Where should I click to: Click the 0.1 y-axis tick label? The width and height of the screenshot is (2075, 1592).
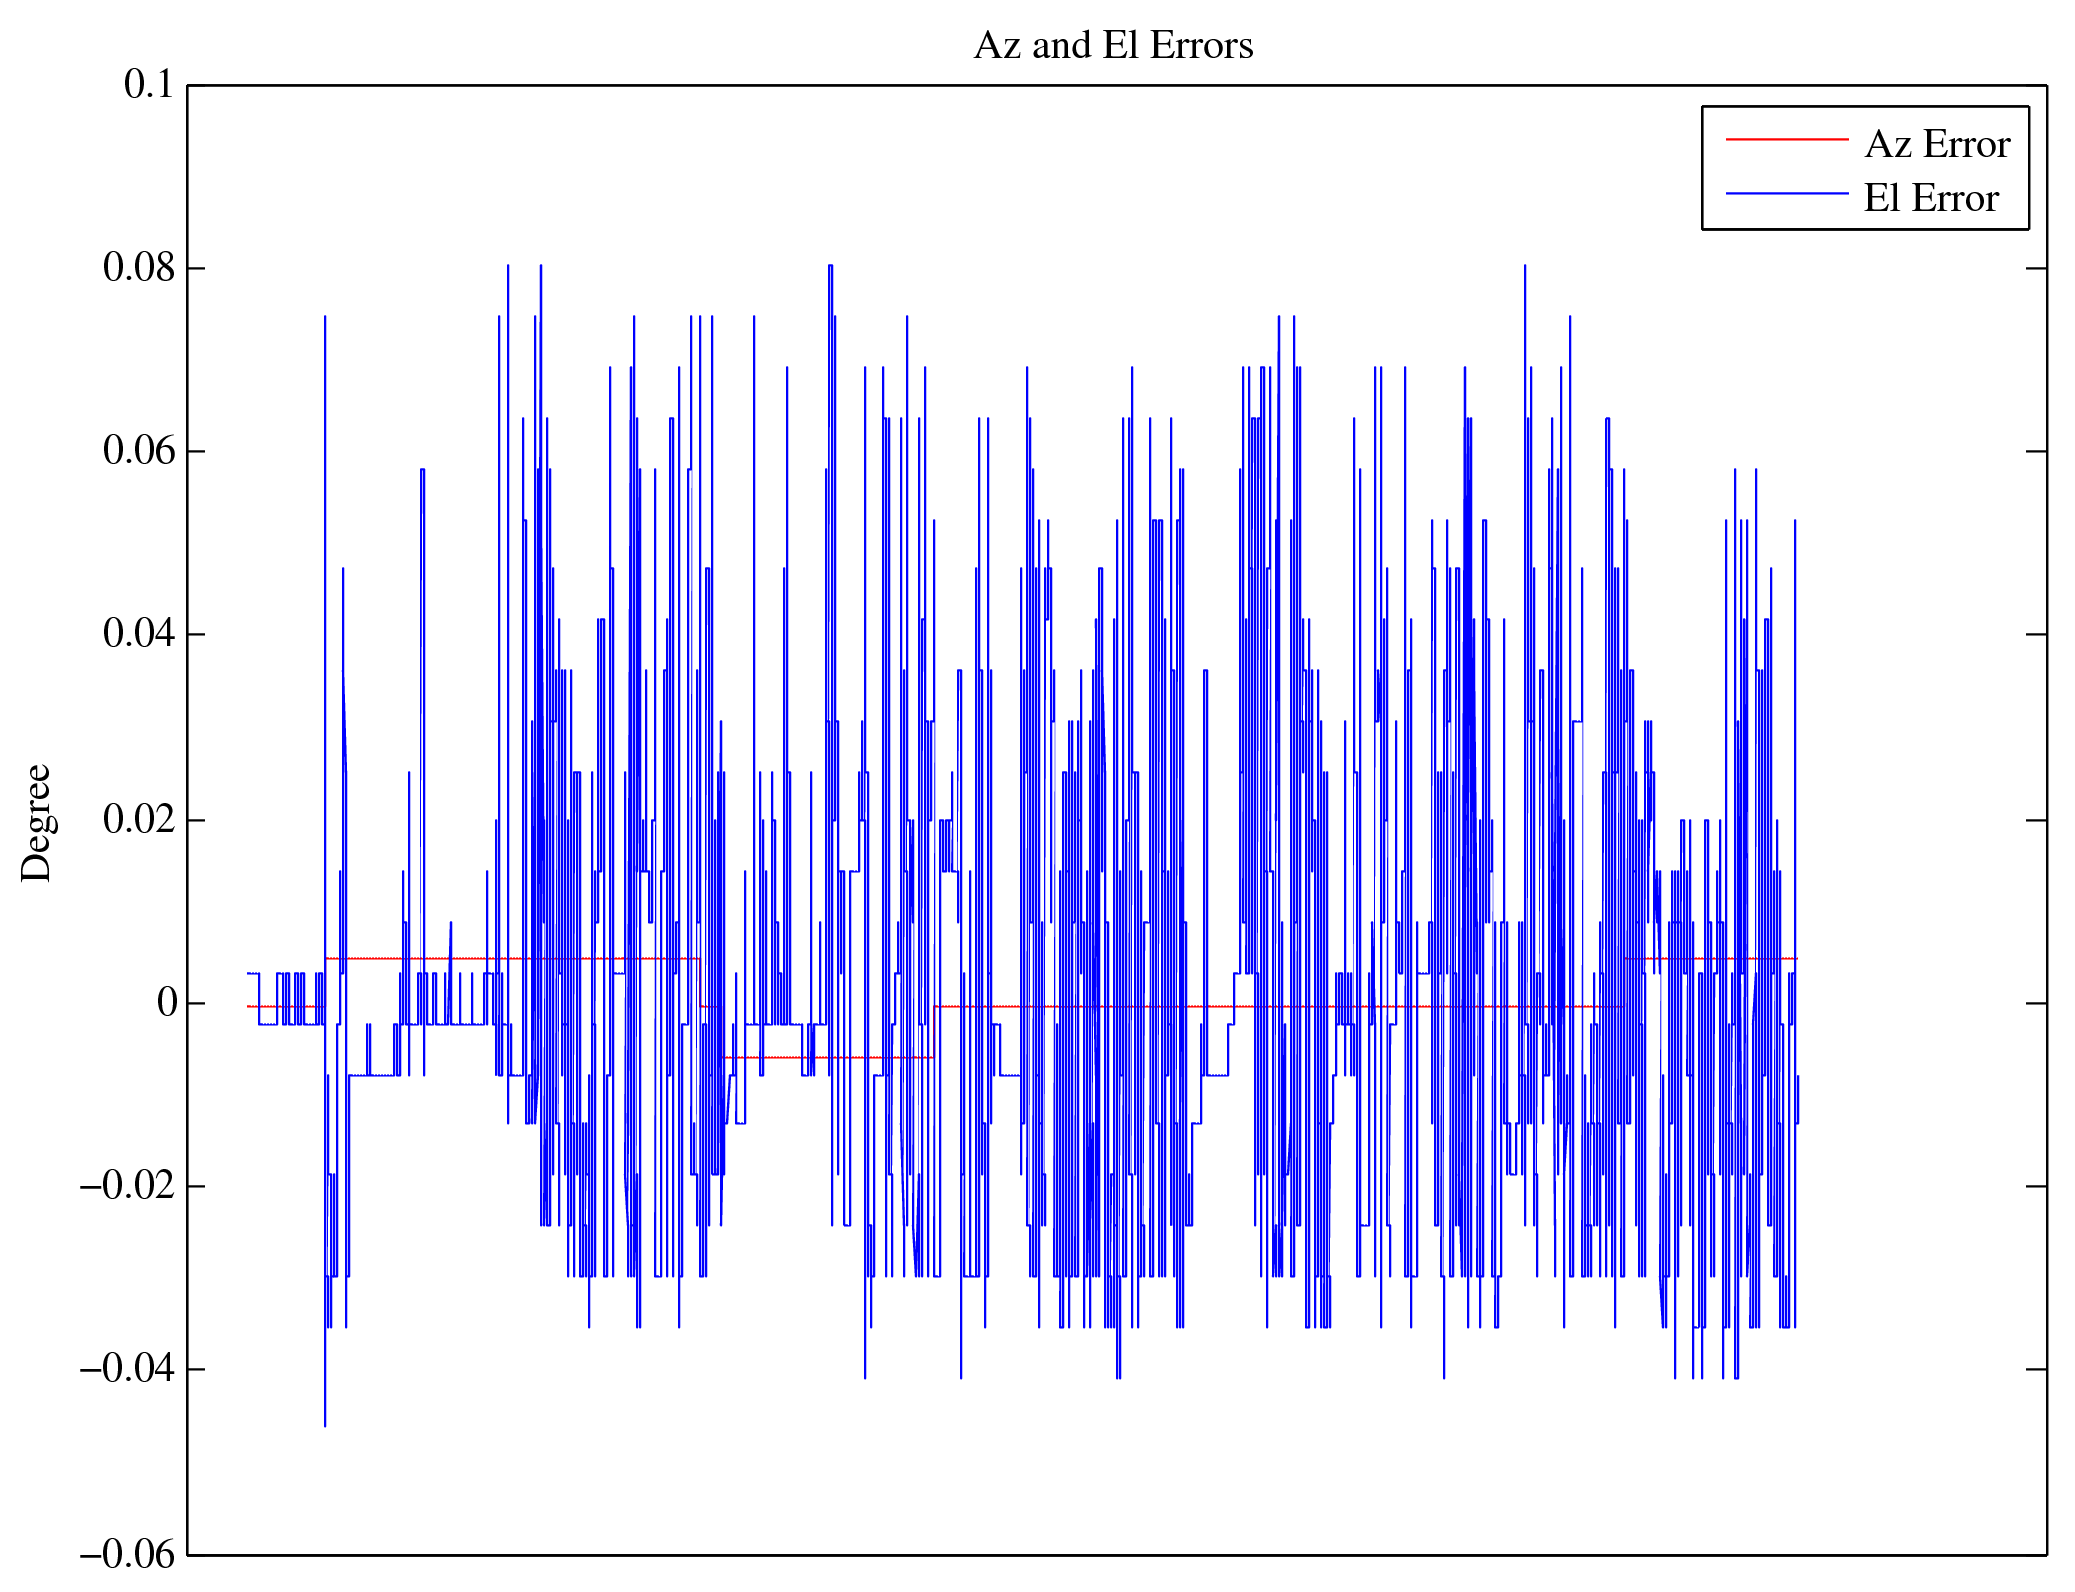coord(148,85)
